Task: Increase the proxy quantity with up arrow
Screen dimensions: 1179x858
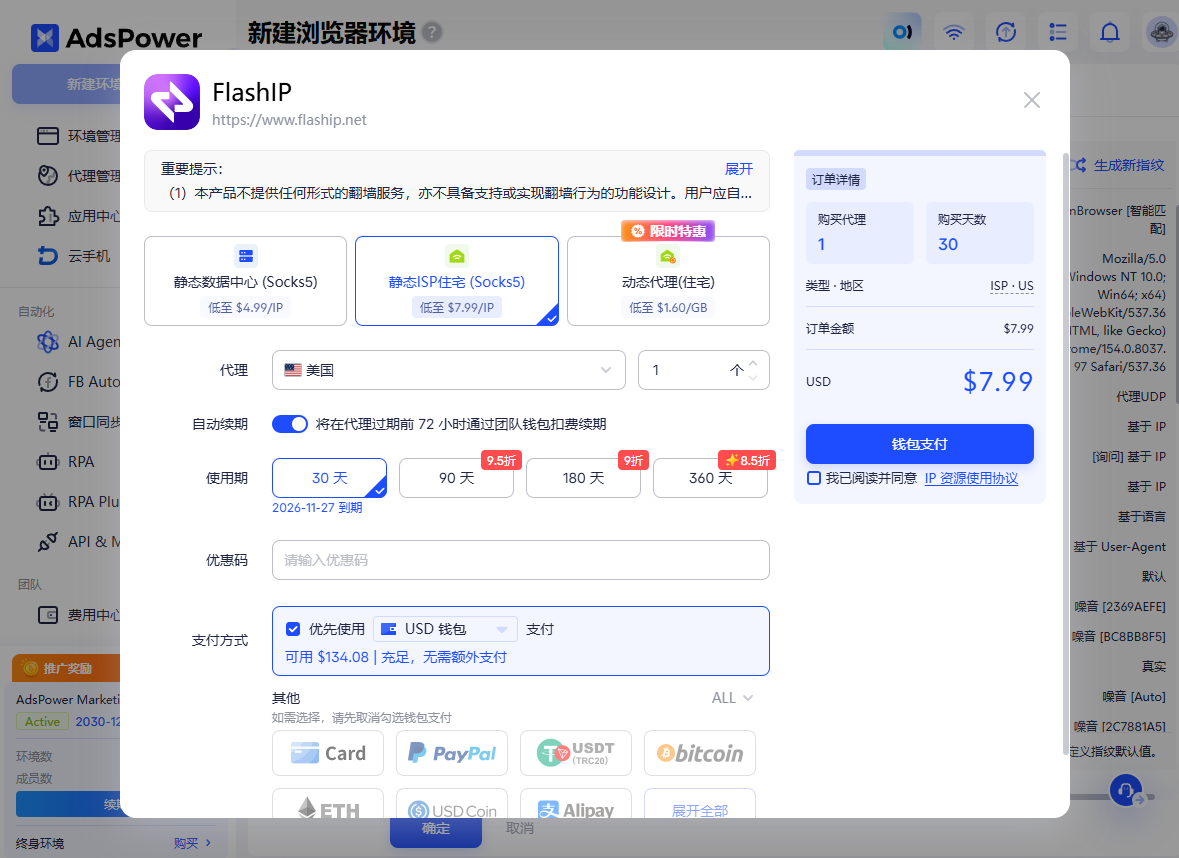Action: (753, 363)
